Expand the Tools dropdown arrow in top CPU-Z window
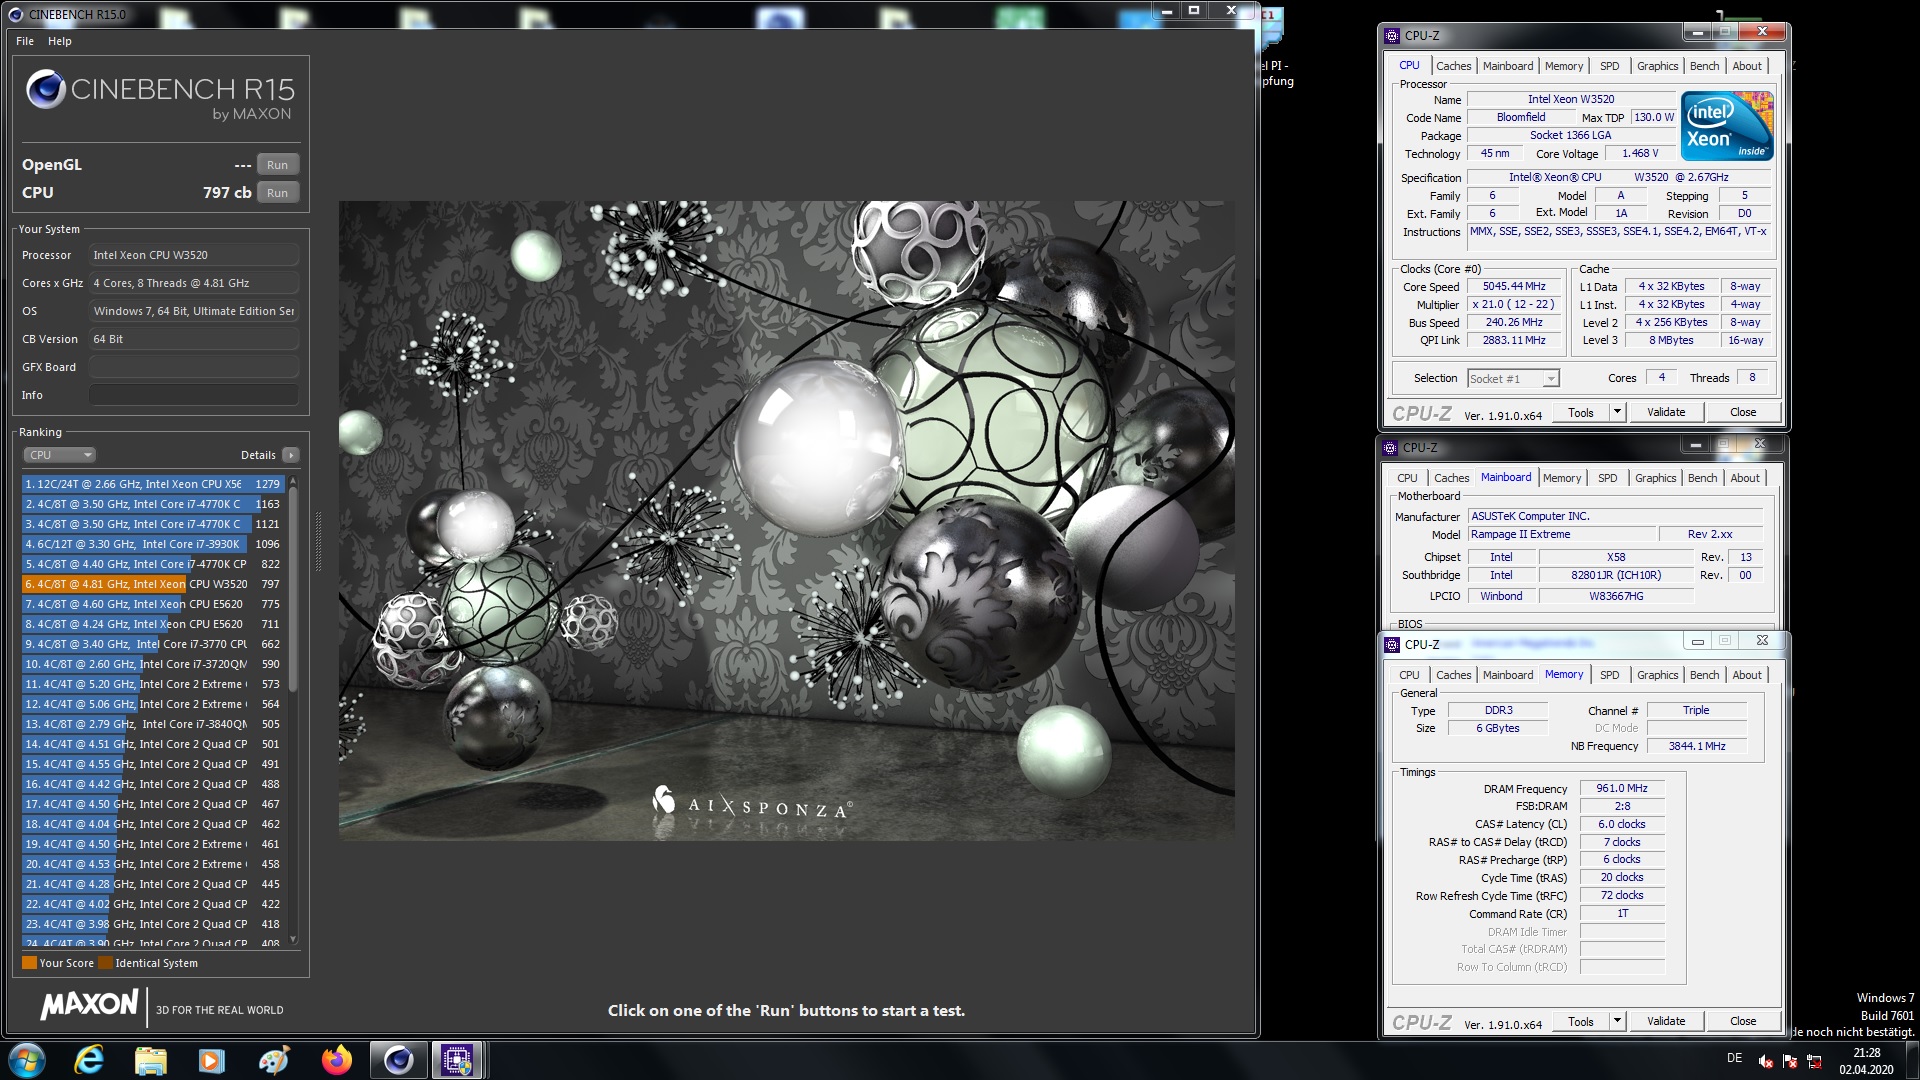The image size is (1920, 1080). click(x=1617, y=412)
